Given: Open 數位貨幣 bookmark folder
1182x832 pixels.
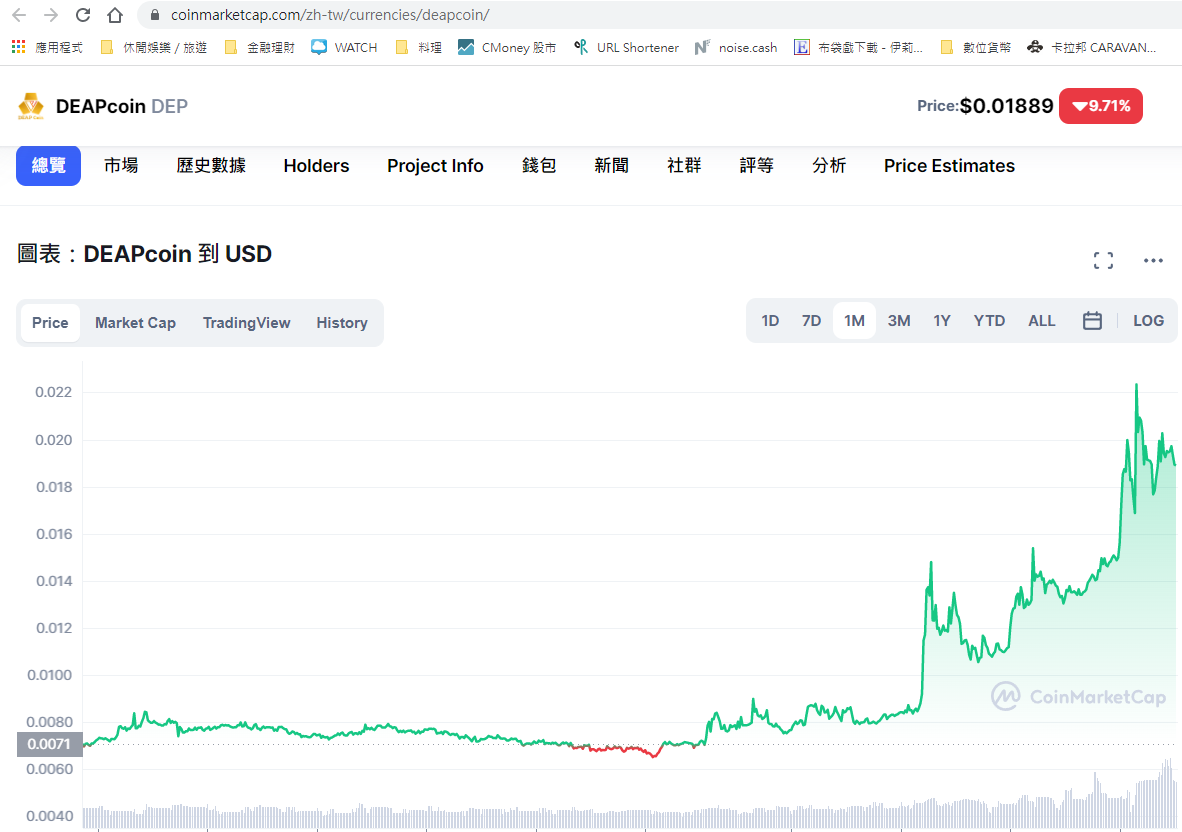Looking at the screenshot, I should tap(975, 47).
